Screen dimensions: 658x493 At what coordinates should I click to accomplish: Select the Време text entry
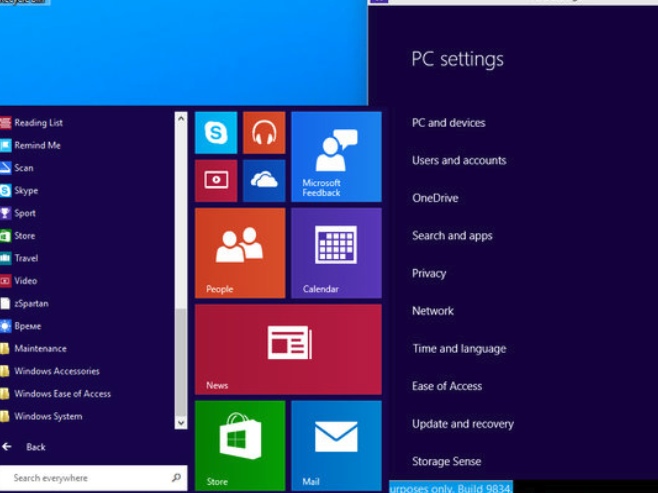coord(28,326)
